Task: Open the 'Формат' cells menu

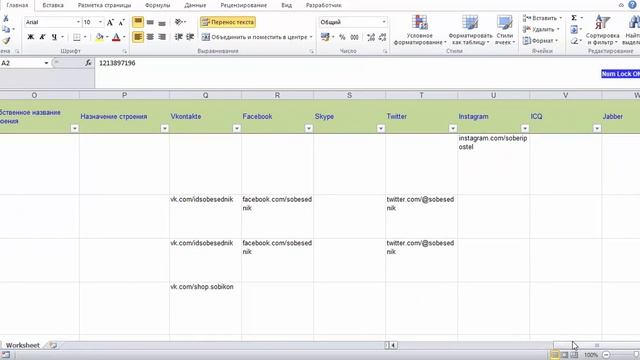Action: [x=540, y=41]
